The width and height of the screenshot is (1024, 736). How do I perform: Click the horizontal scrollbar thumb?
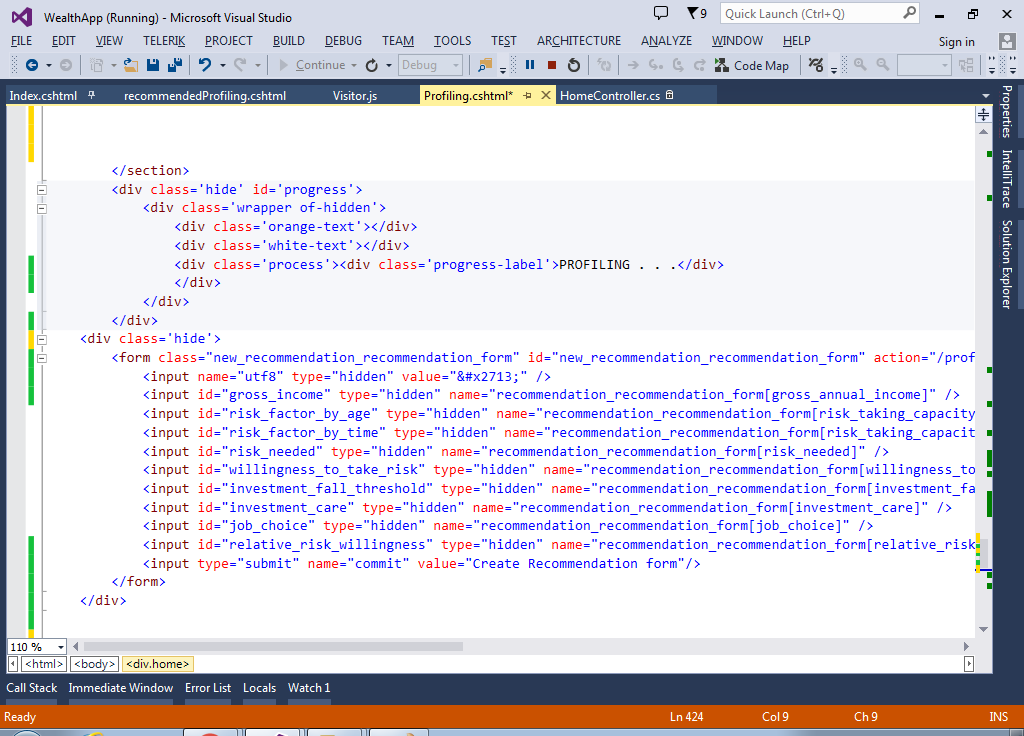(273, 647)
